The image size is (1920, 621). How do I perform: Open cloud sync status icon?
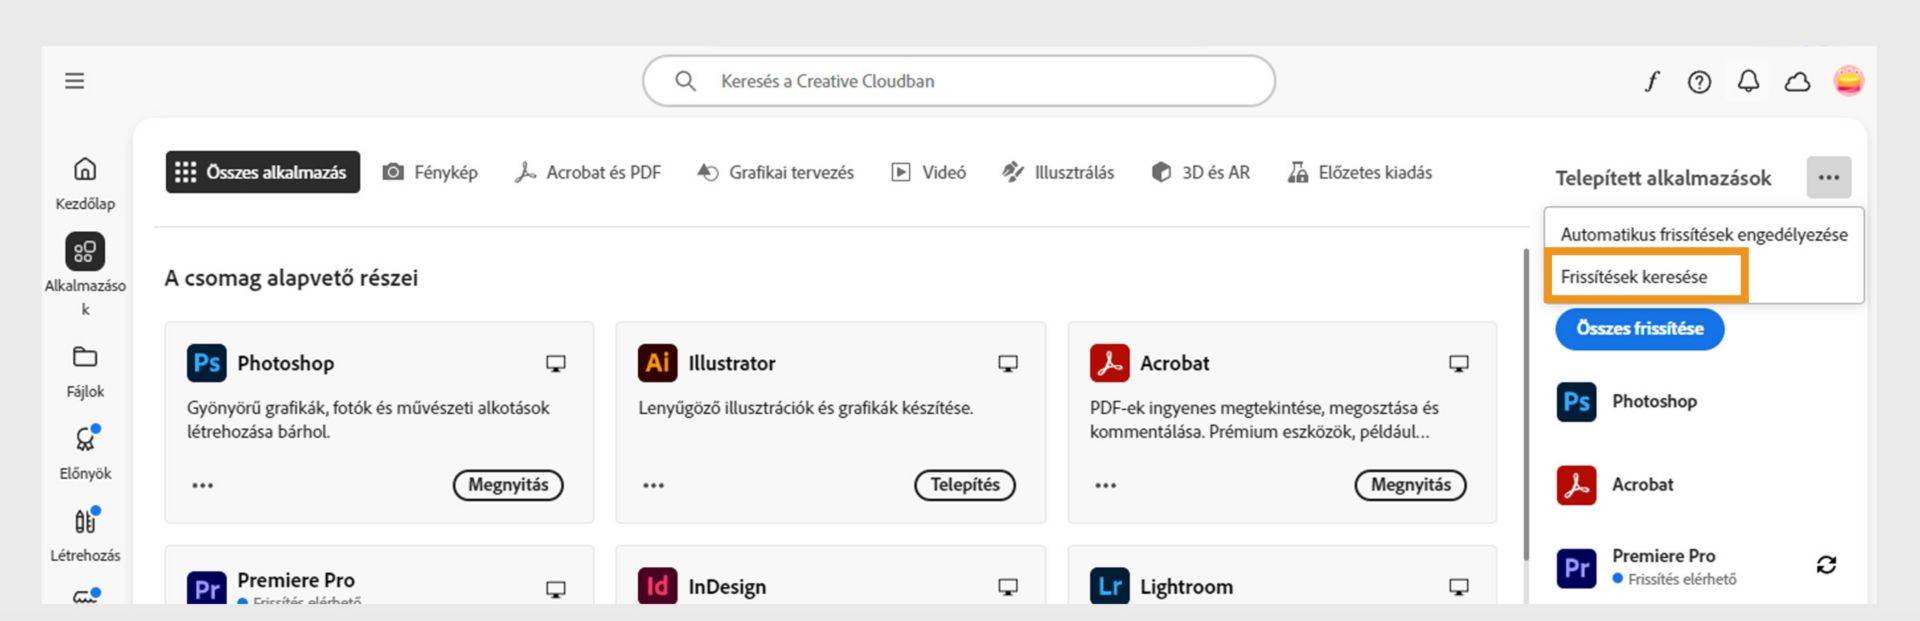(x=1798, y=82)
